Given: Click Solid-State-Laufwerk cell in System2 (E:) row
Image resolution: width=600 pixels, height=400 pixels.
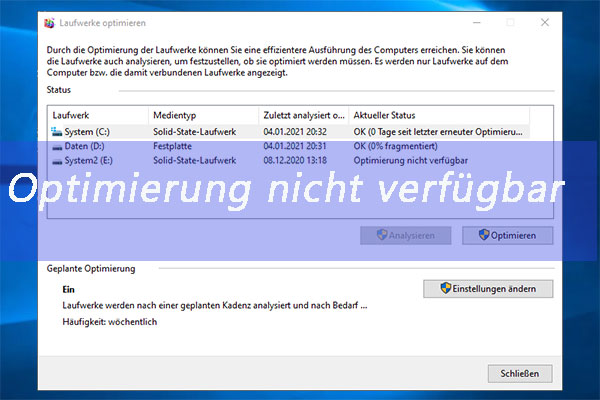Looking at the screenshot, I should 194,160.
